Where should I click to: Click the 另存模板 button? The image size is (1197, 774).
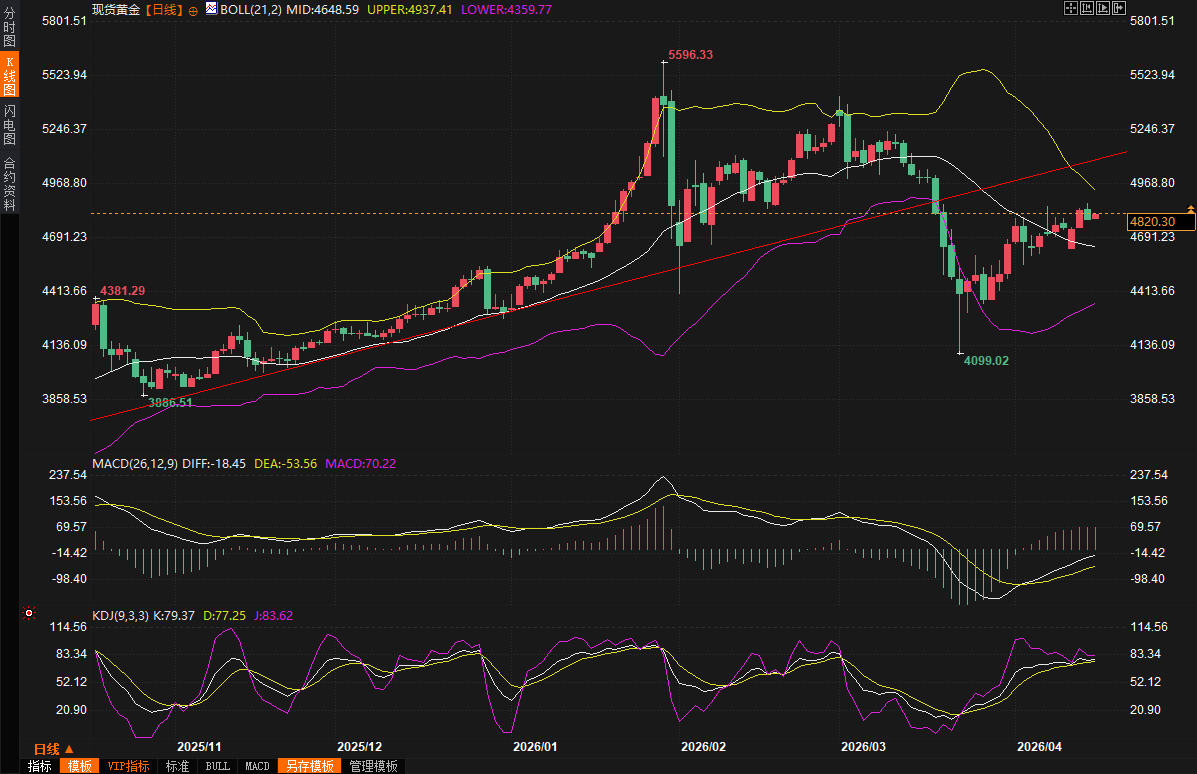point(309,766)
